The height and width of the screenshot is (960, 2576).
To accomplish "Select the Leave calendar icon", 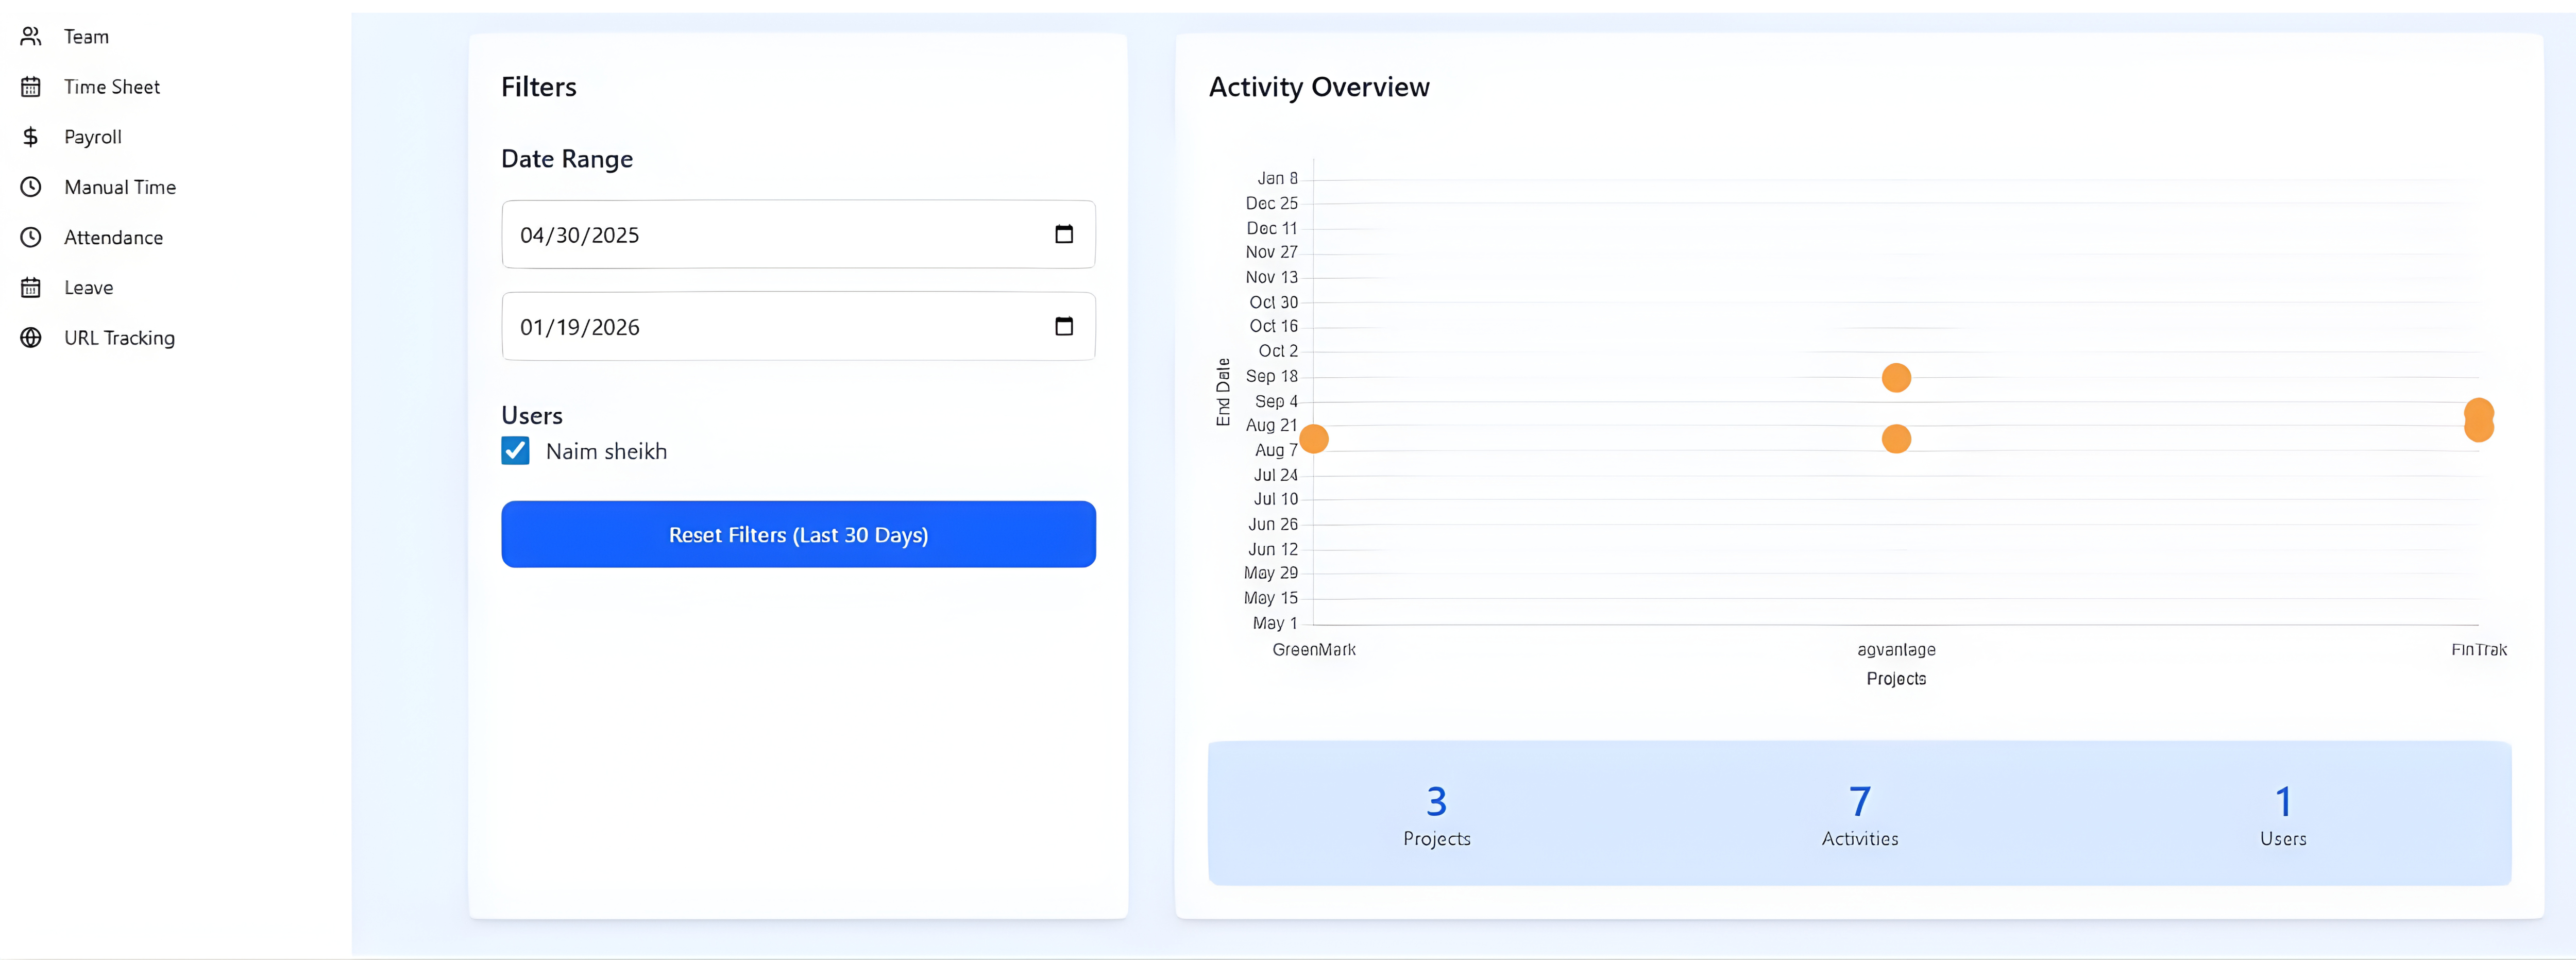I will click(x=30, y=287).
